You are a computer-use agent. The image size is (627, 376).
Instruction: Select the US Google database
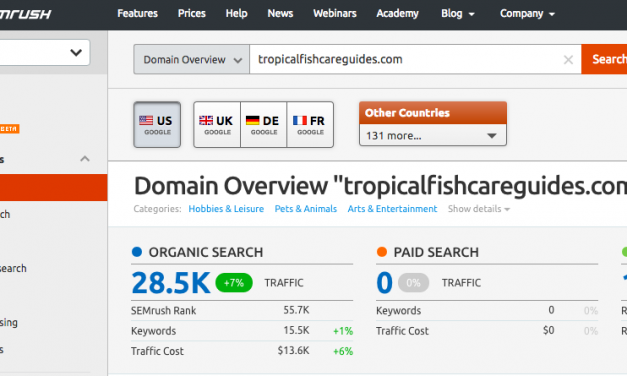[157, 125]
